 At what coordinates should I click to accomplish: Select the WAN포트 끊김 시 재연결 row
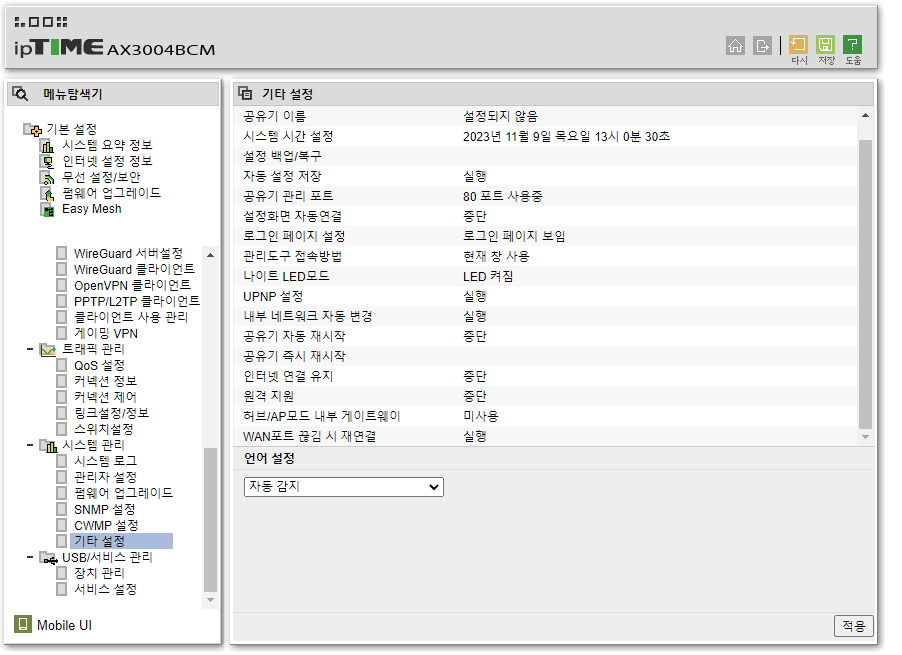545,436
